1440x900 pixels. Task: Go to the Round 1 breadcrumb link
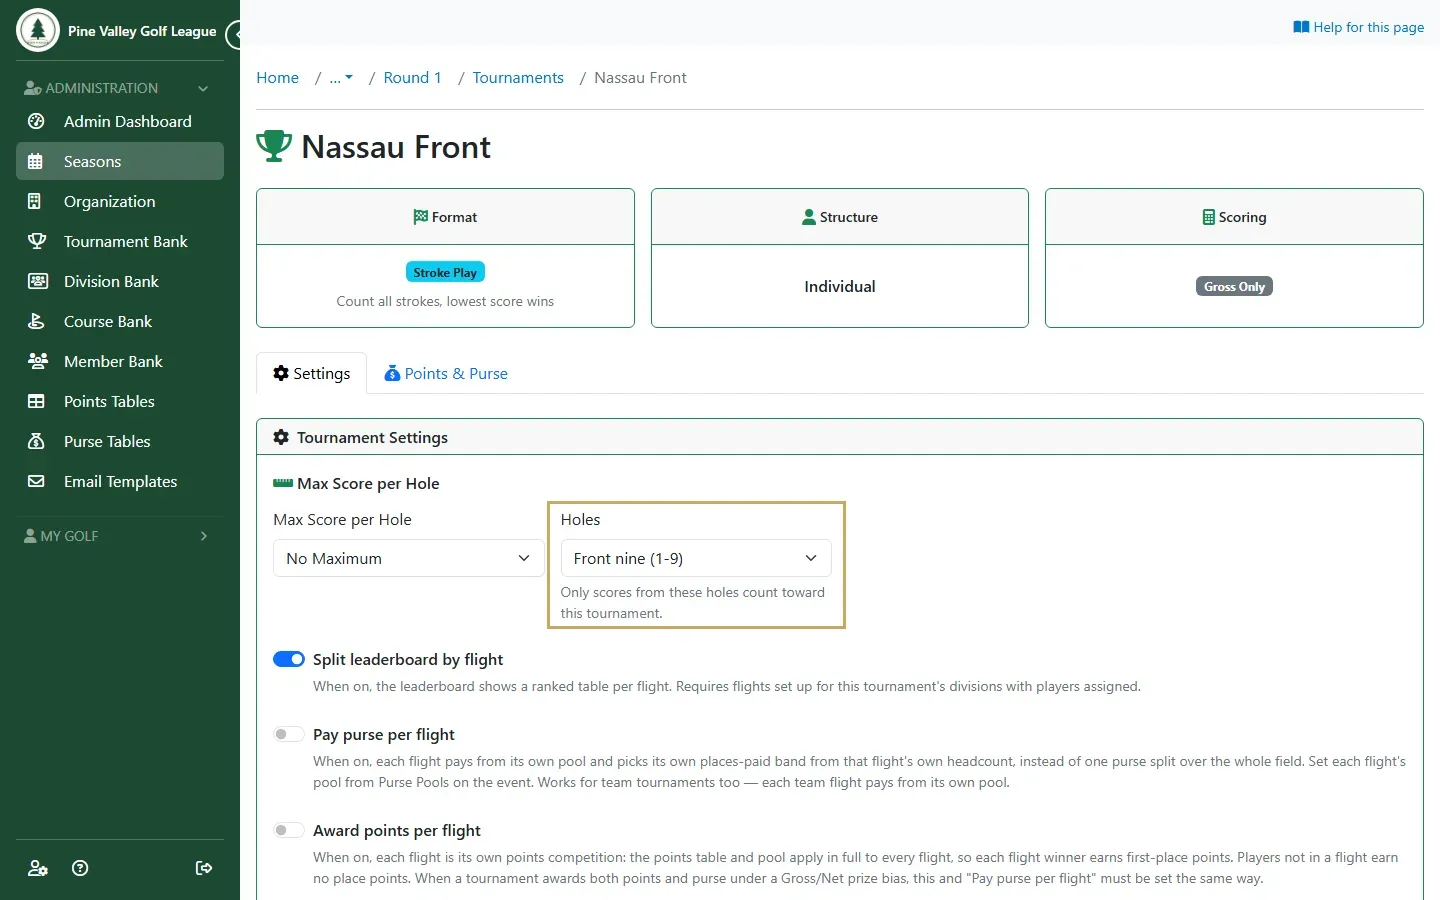click(x=412, y=78)
